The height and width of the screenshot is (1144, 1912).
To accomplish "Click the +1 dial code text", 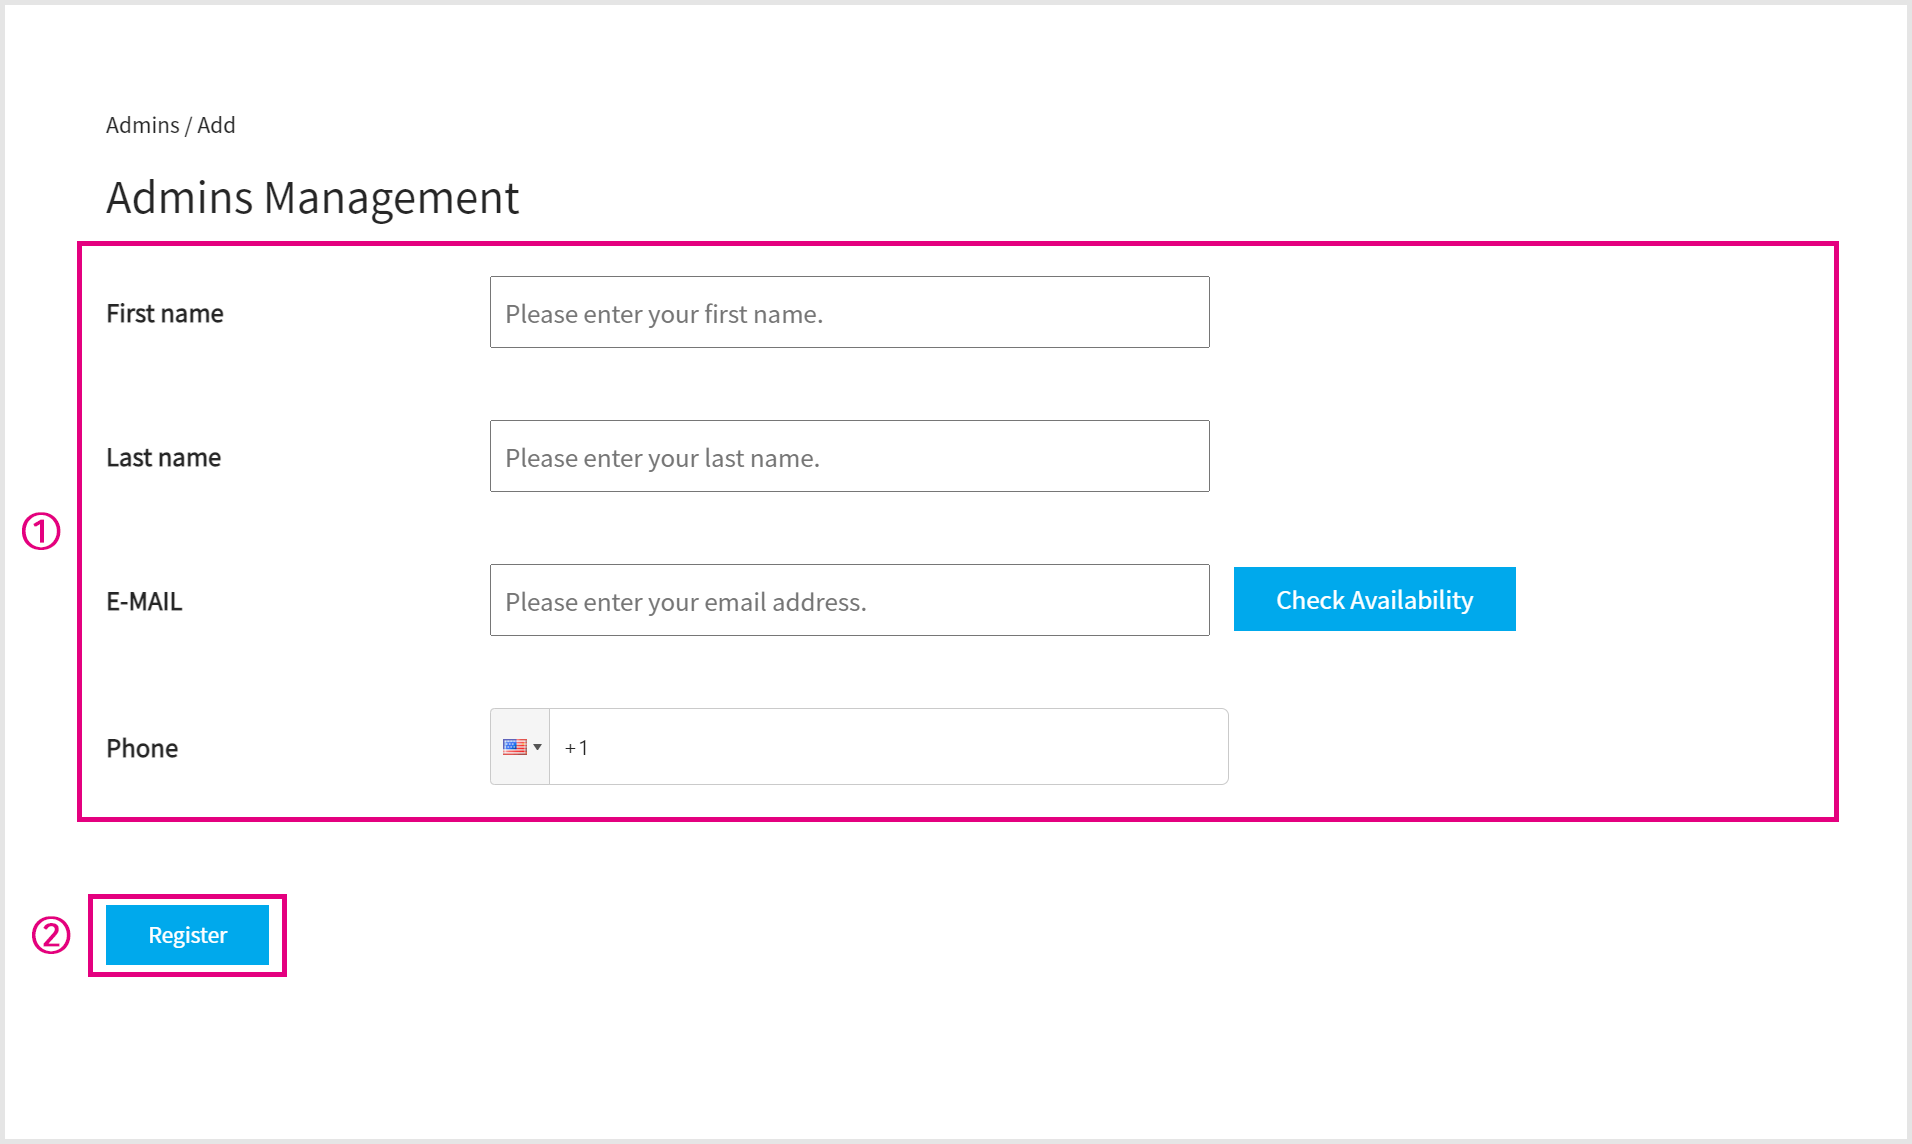I will coord(576,748).
